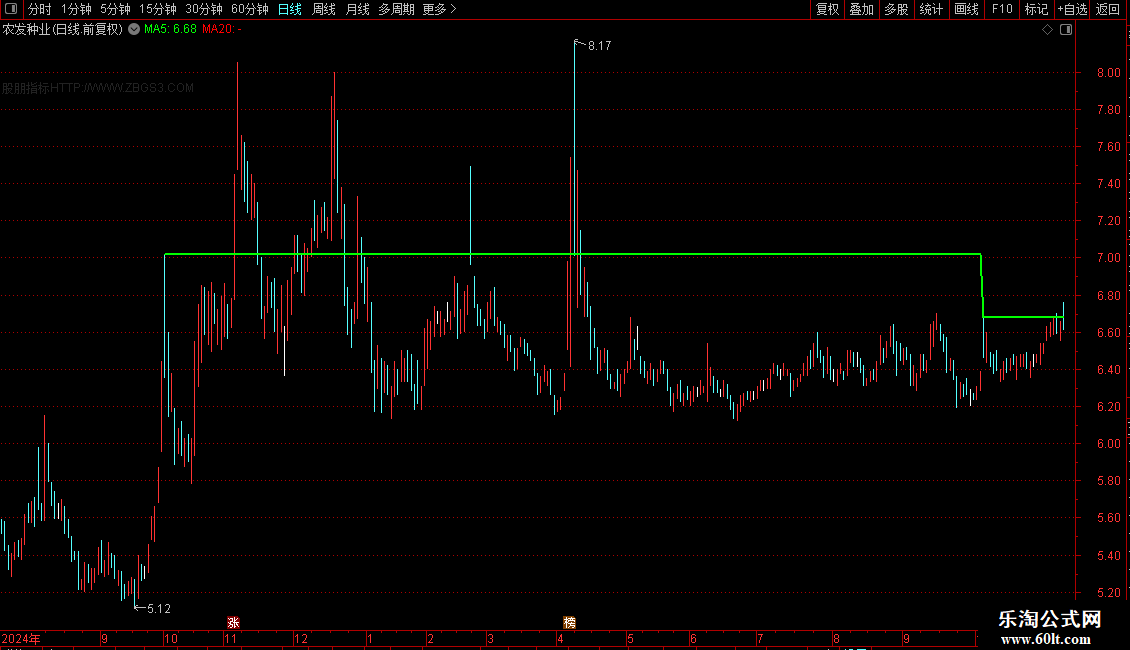Open F10 company info
This screenshot has width=1130, height=650.
point(1002,9)
